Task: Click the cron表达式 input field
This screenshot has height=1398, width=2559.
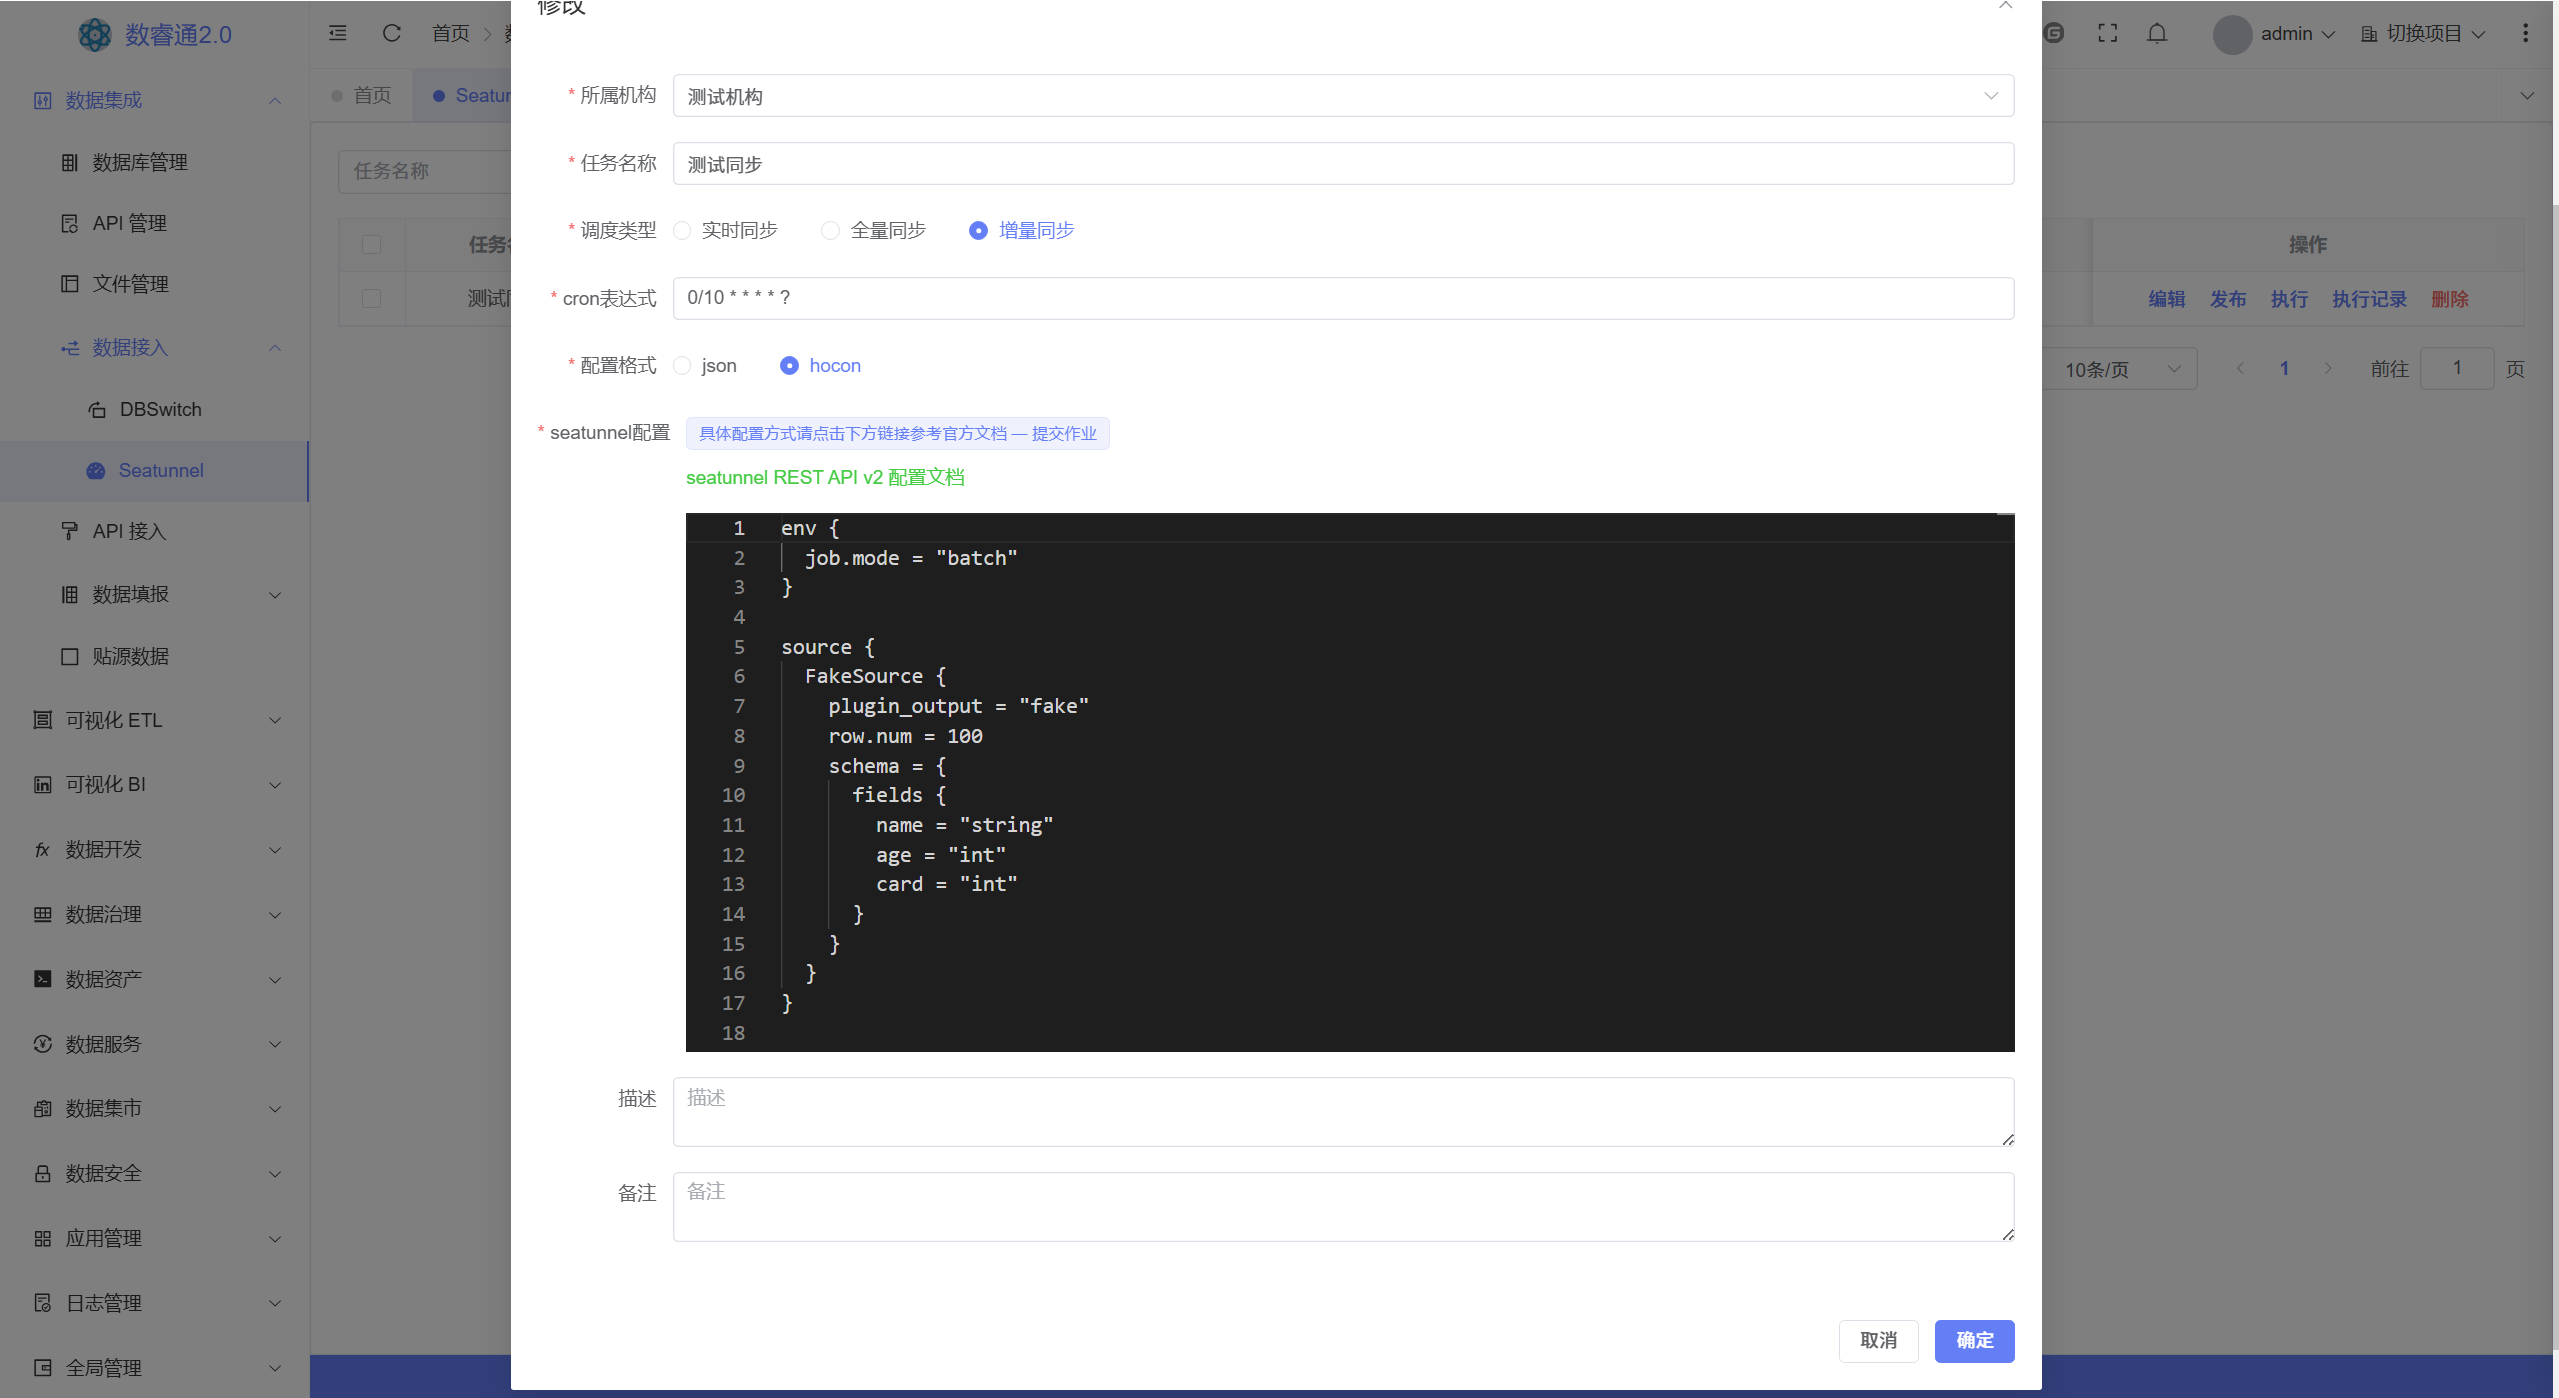Action: point(1342,298)
